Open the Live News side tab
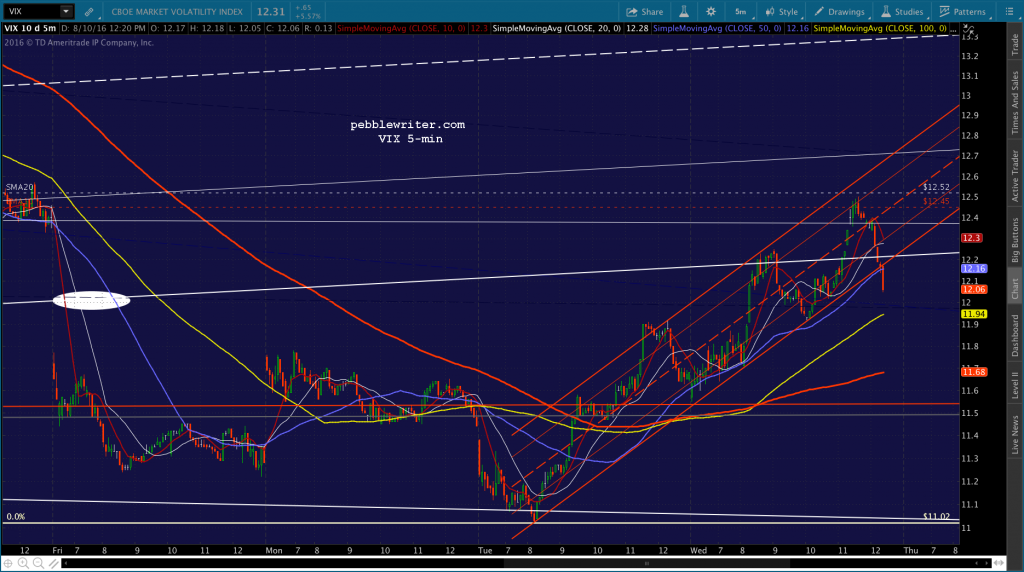Viewport: 1024px width, 572px height. click(x=1015, y=435)
